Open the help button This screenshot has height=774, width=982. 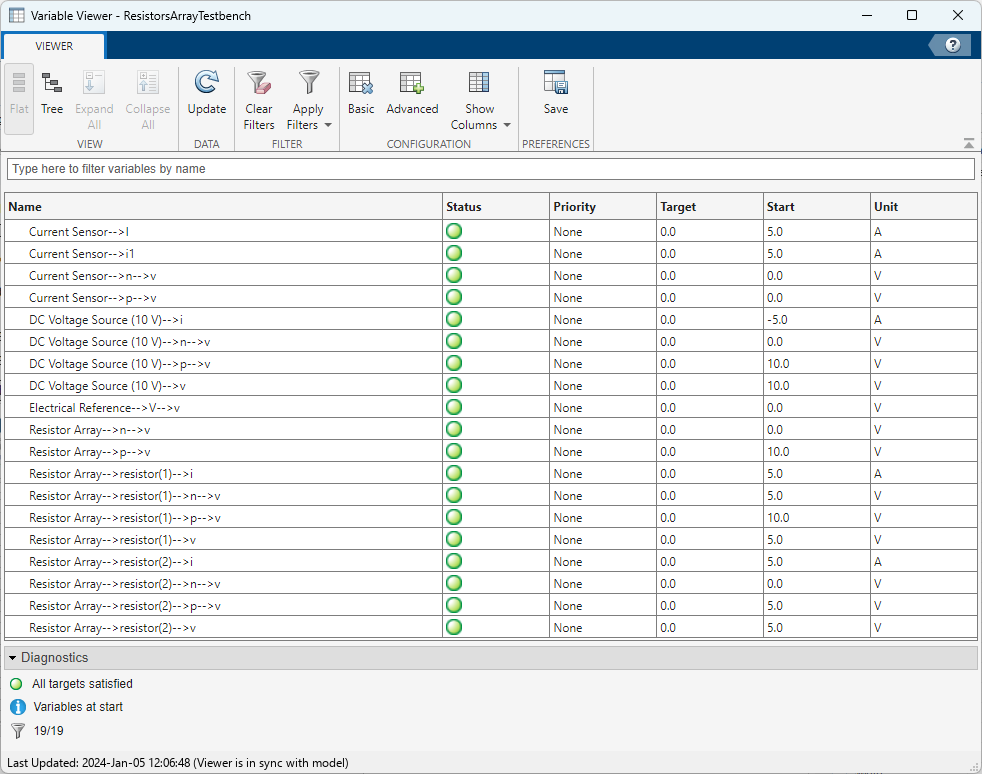coord(952,45)
